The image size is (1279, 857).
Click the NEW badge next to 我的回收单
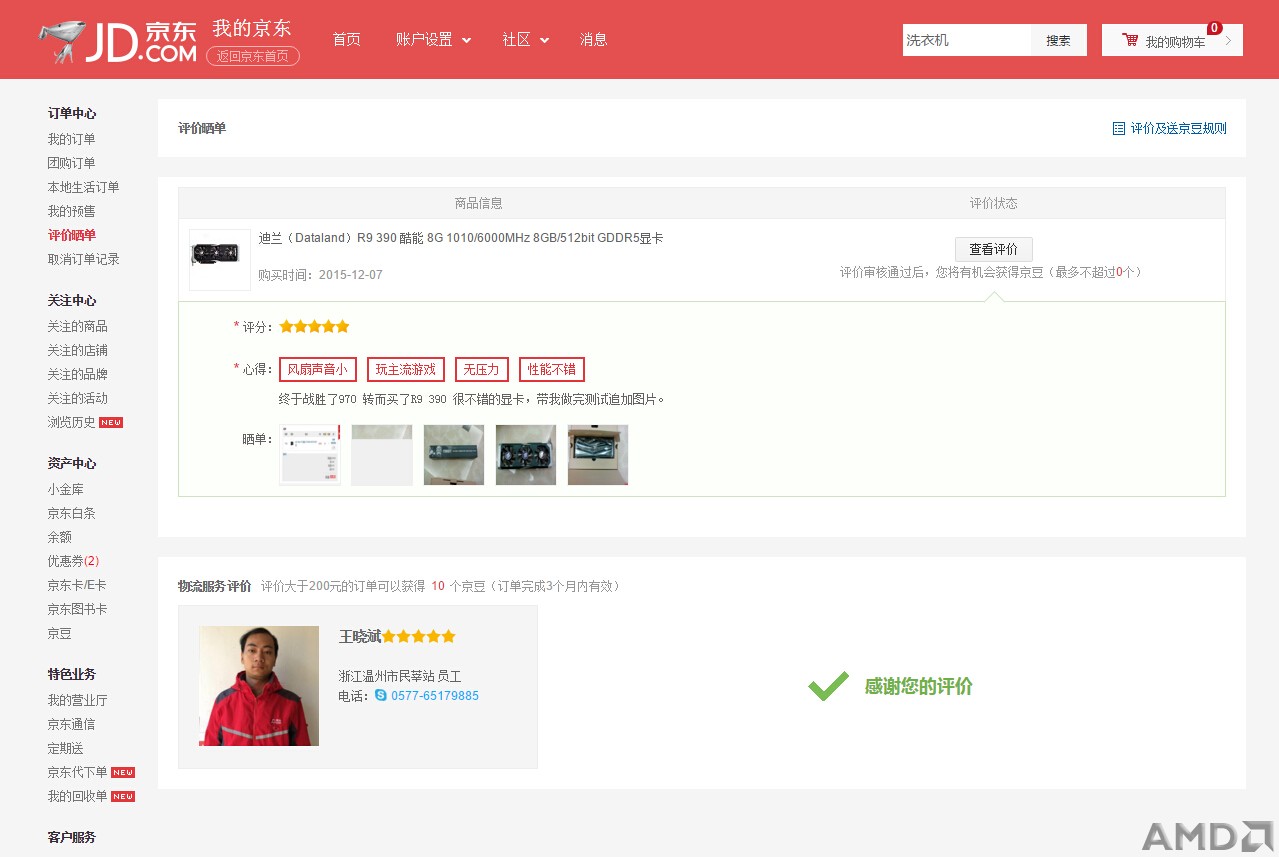coord(123,796)
